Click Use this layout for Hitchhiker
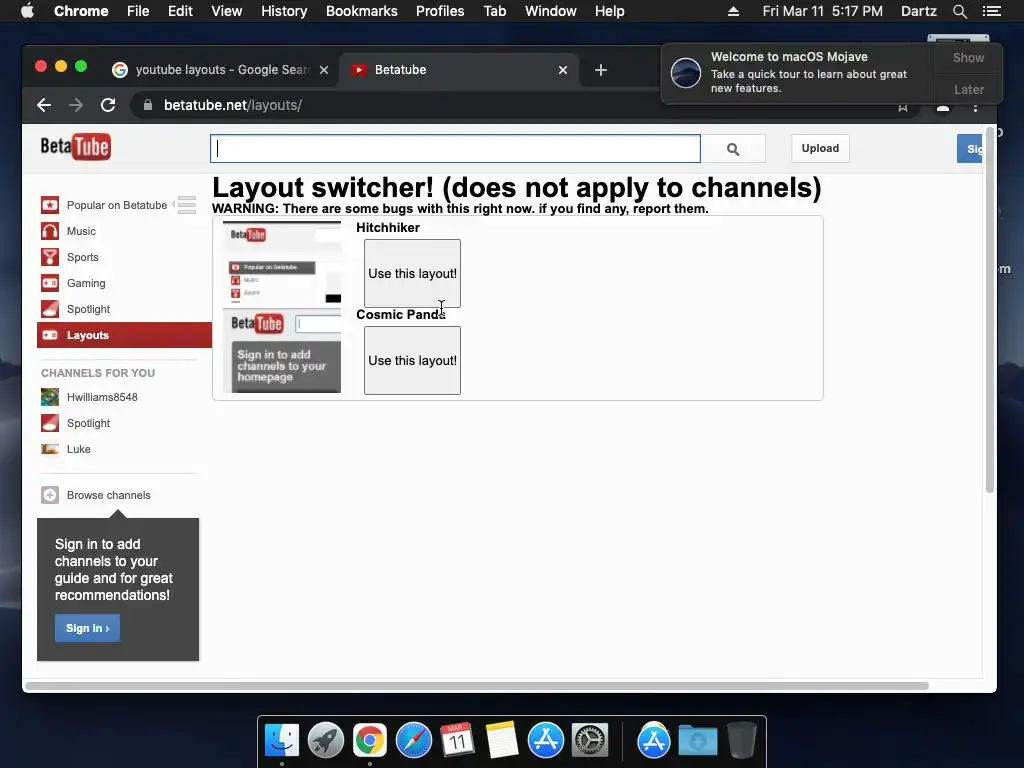The image size is (1024, 768). click(412, 274)
